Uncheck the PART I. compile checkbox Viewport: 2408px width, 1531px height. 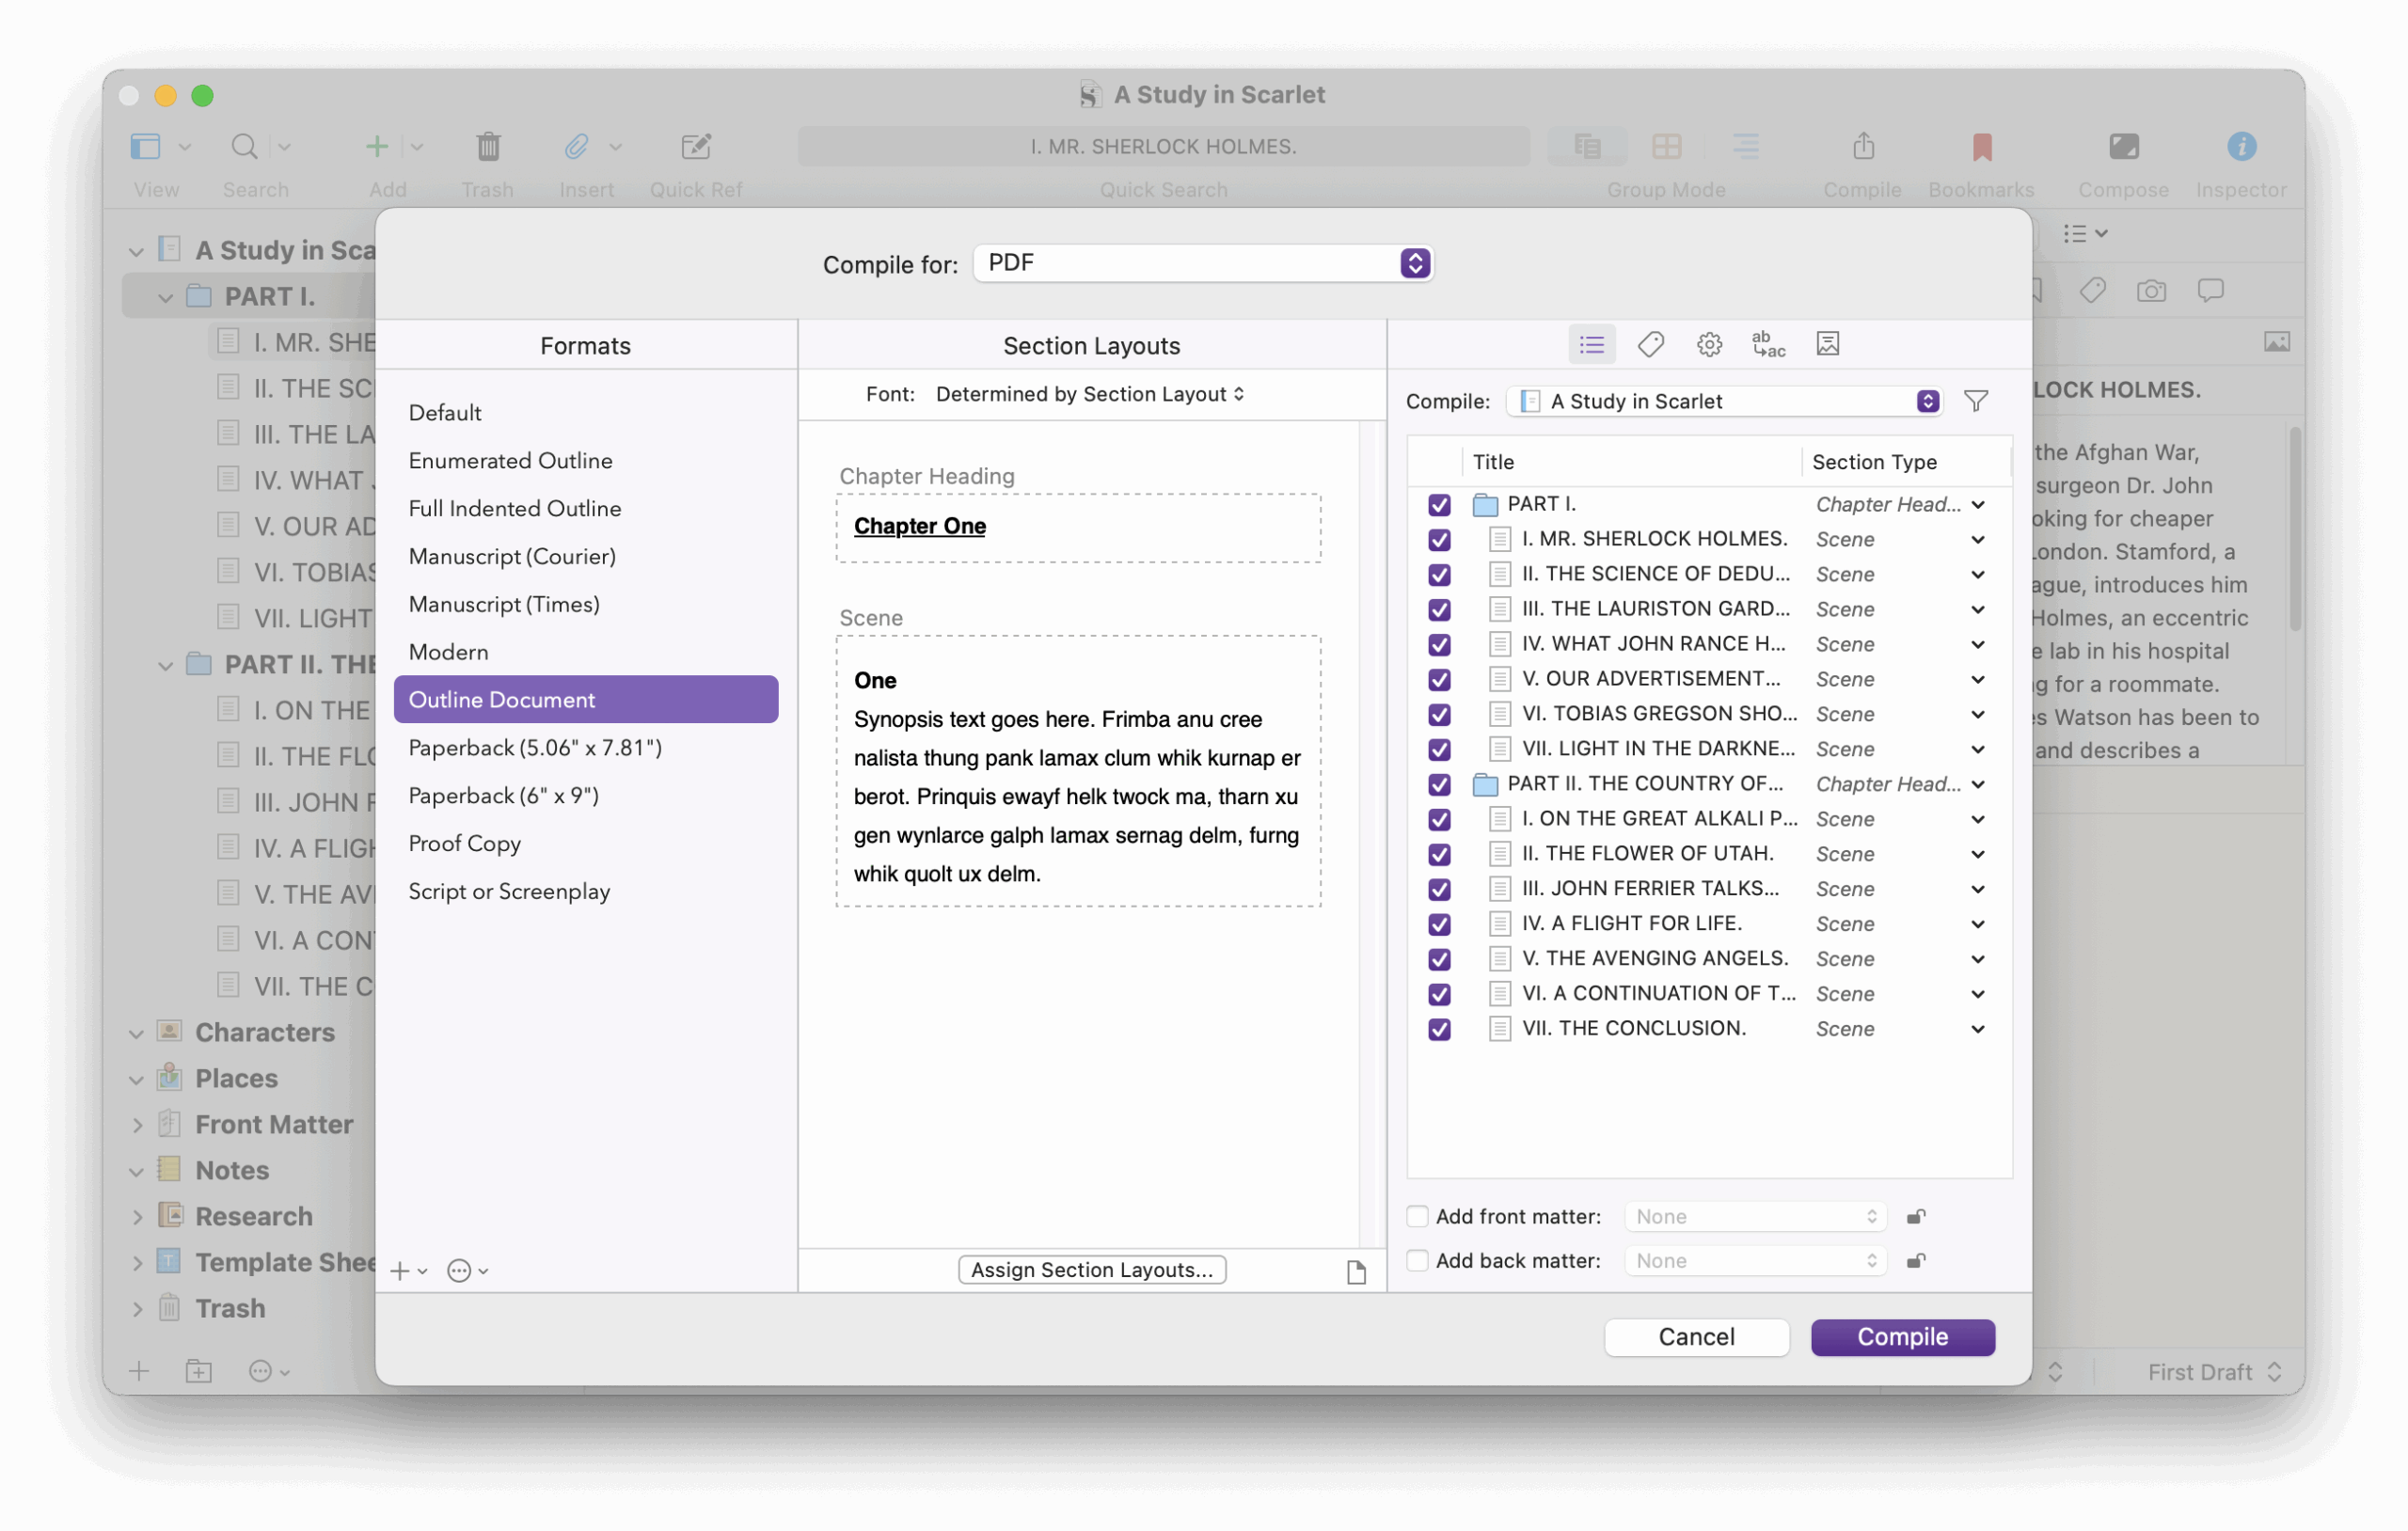(x=1439, y=505)
